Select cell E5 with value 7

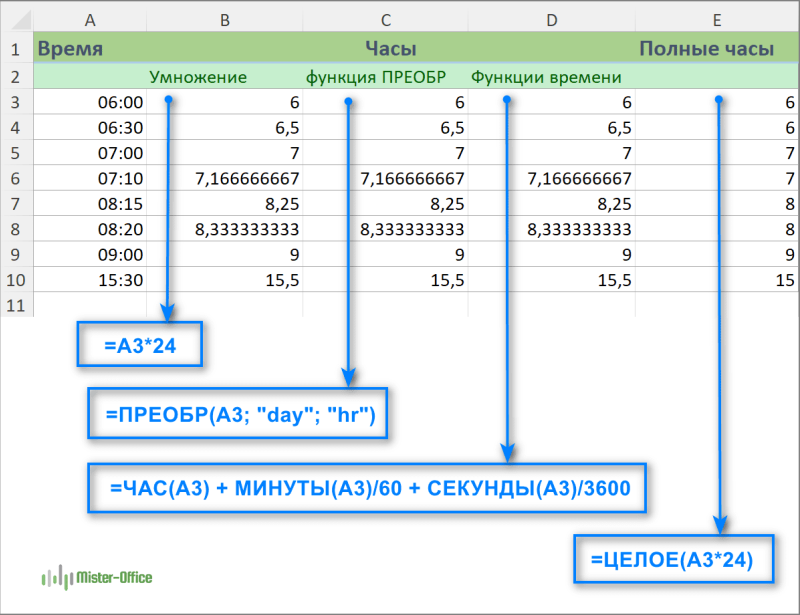717,153
